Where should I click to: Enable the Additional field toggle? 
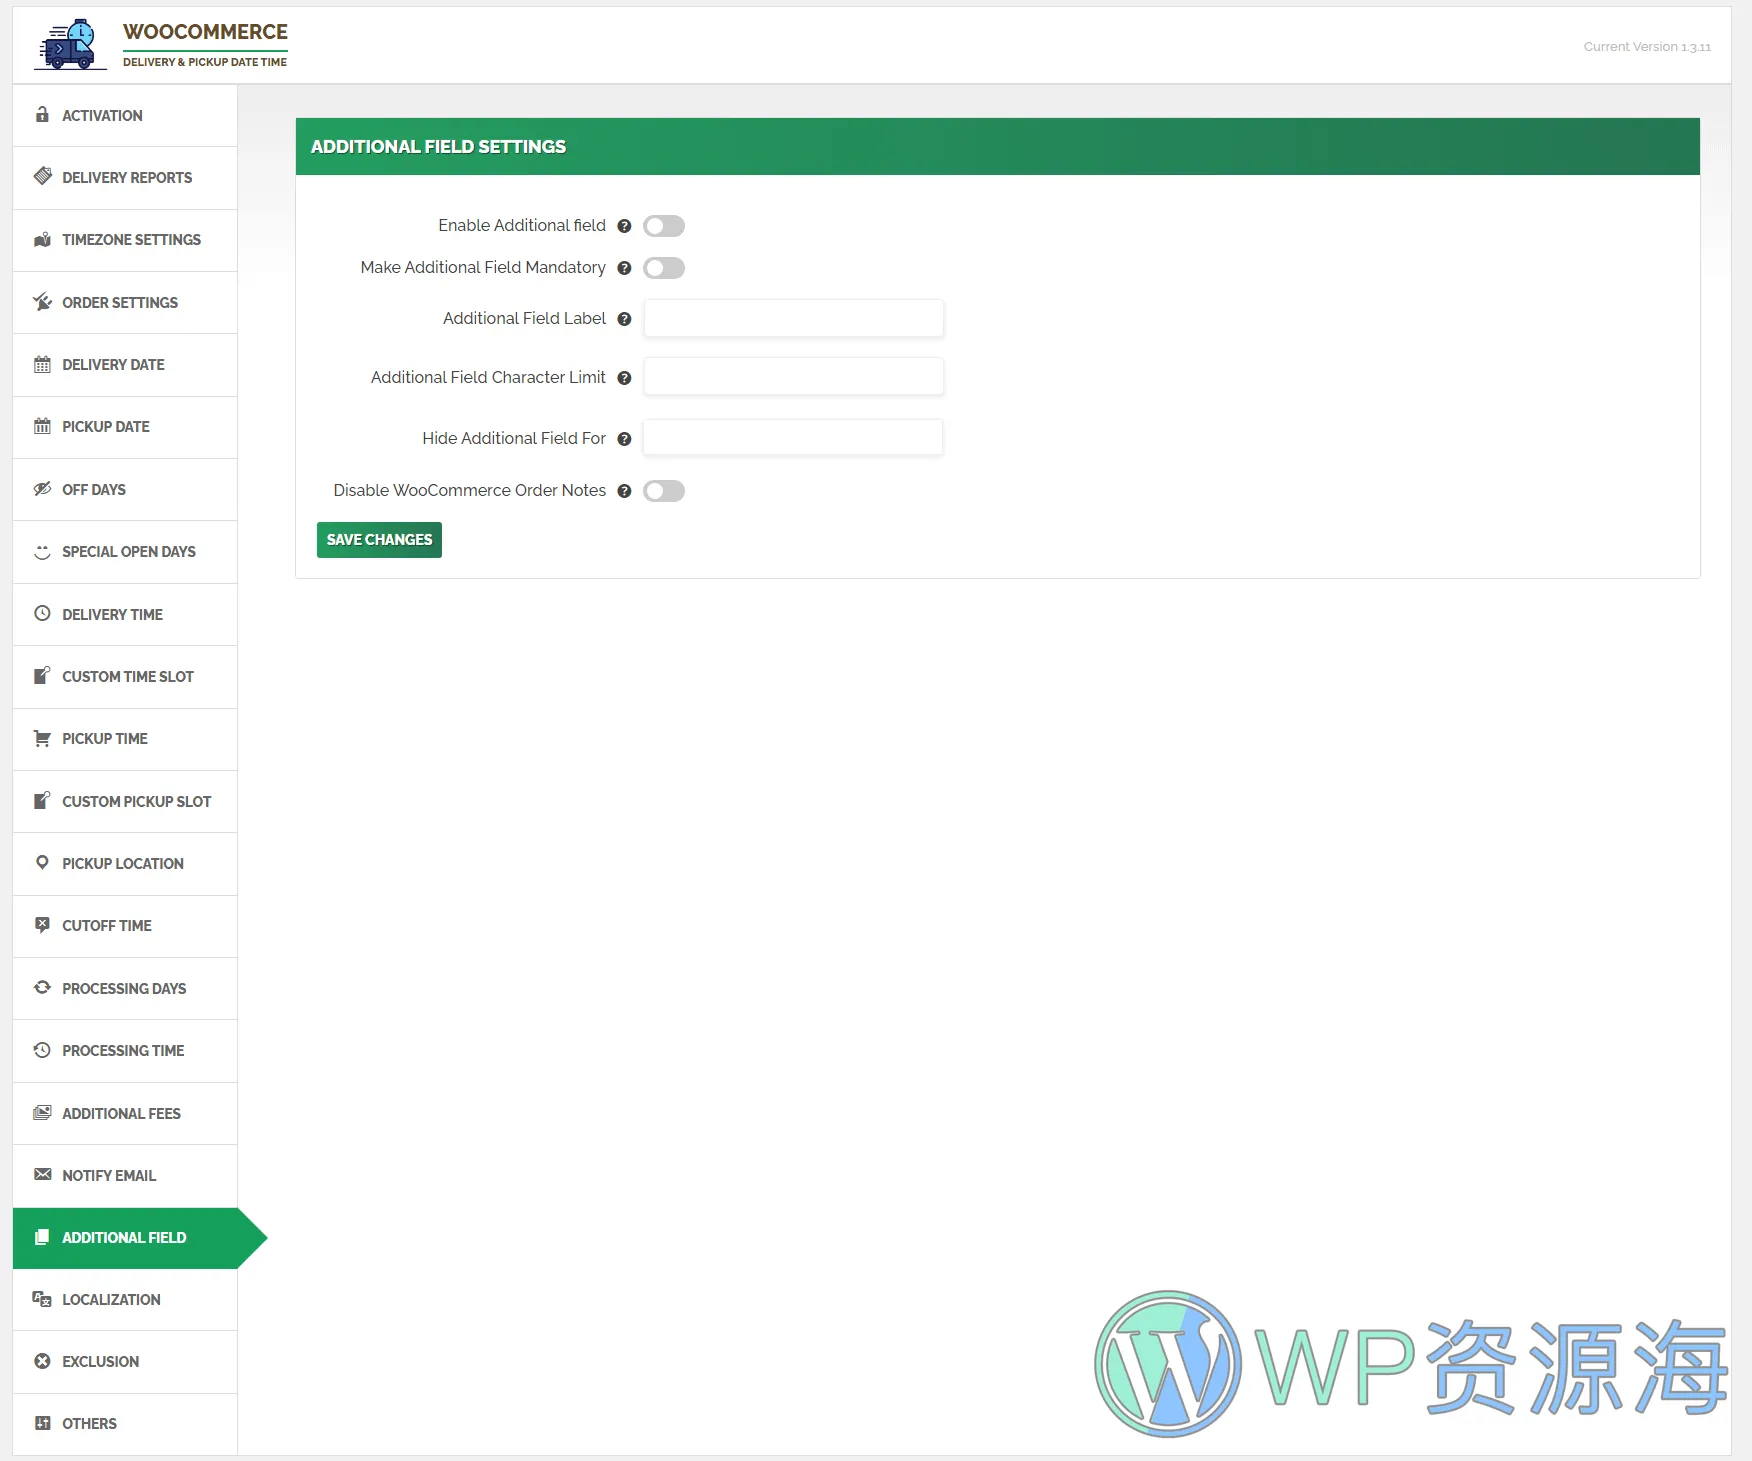[664, 226]
